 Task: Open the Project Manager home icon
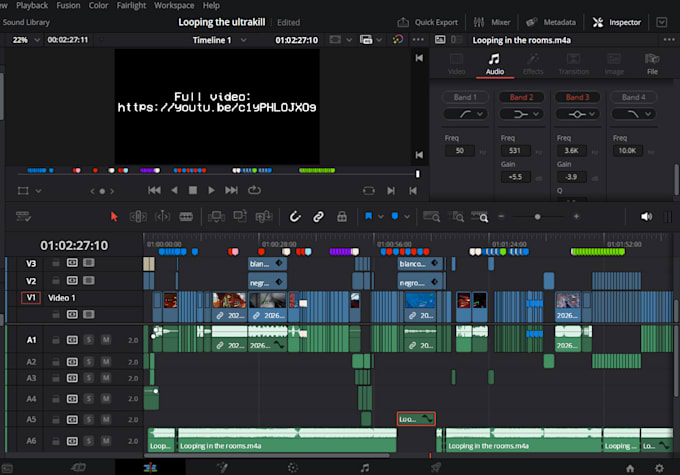click(x=630, y=468)
